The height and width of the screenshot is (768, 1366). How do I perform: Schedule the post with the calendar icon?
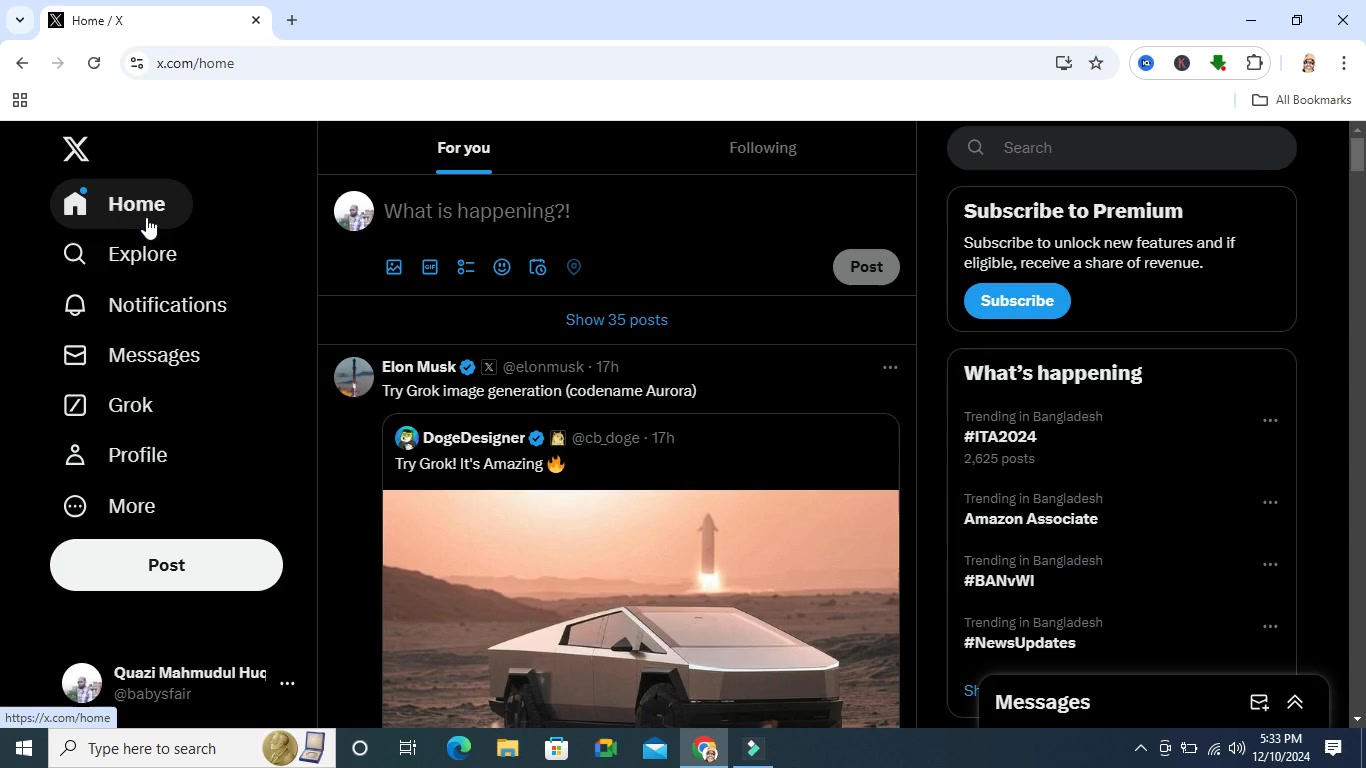538,267
